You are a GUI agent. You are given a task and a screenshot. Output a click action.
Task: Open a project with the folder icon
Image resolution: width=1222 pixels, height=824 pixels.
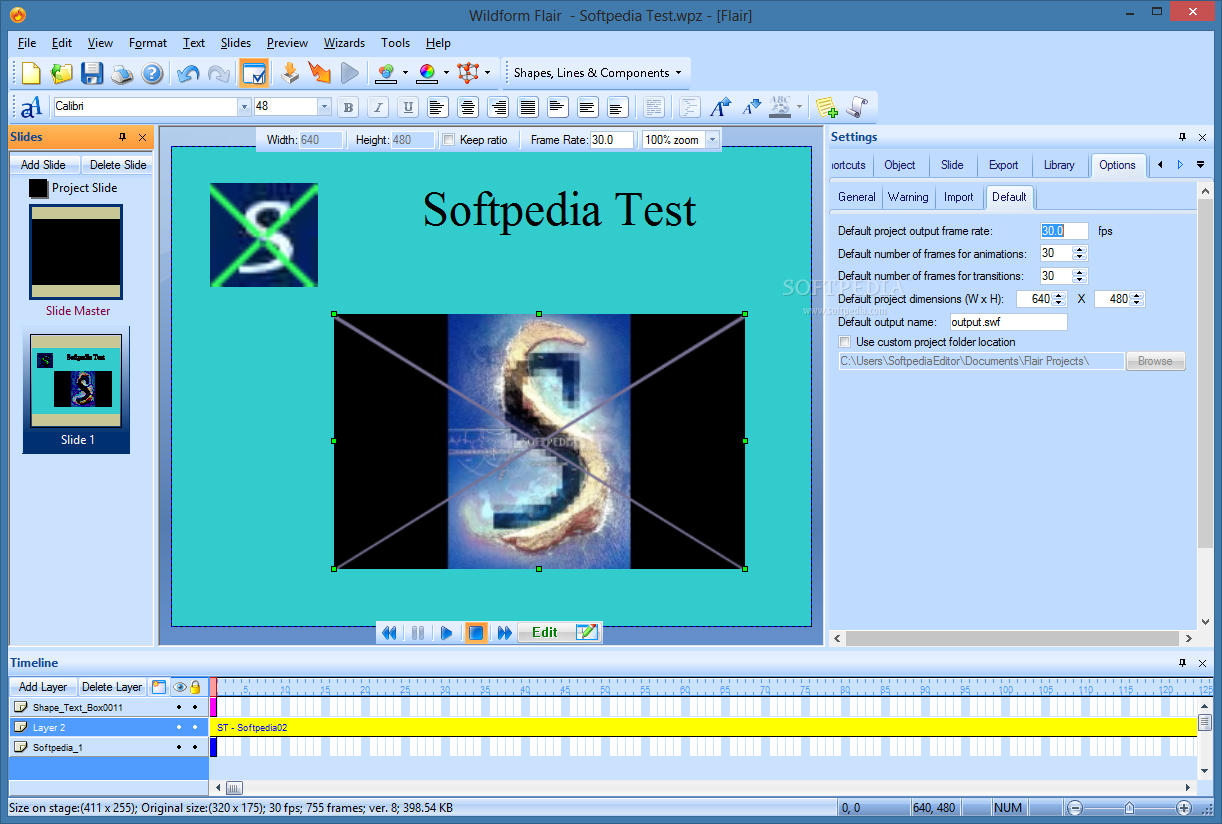pos(62,73)
